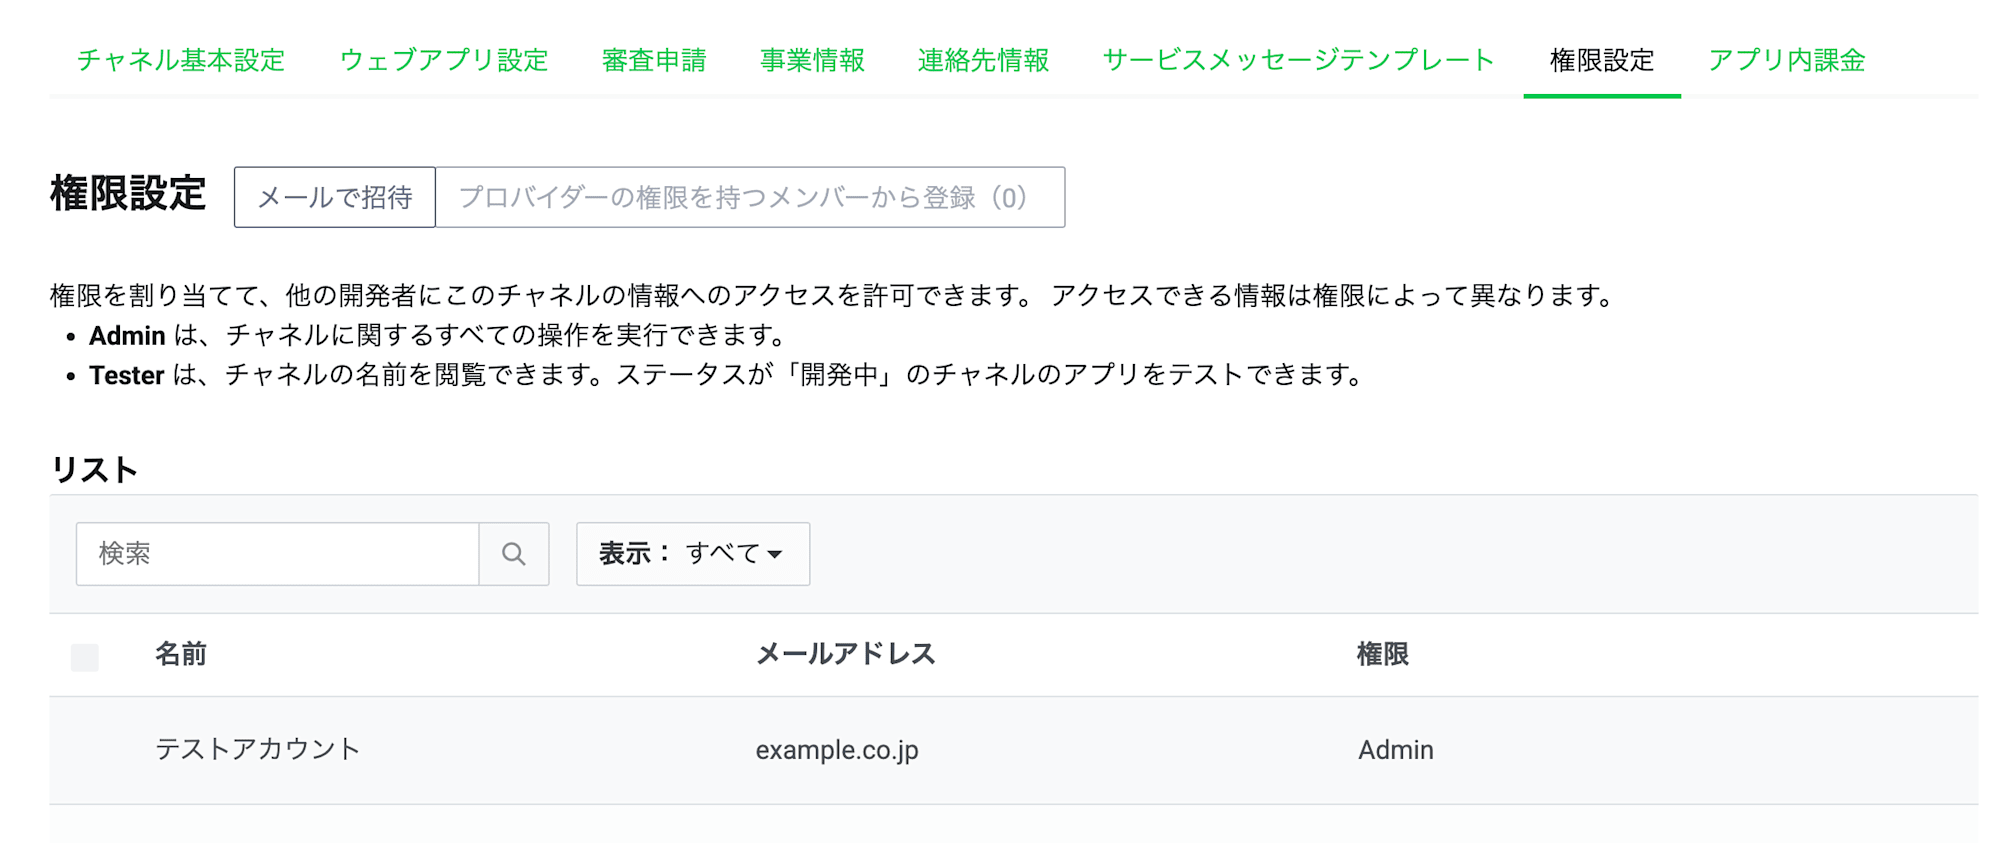Switch to サービスメッセージテンプレート tab

point(1298,60)
